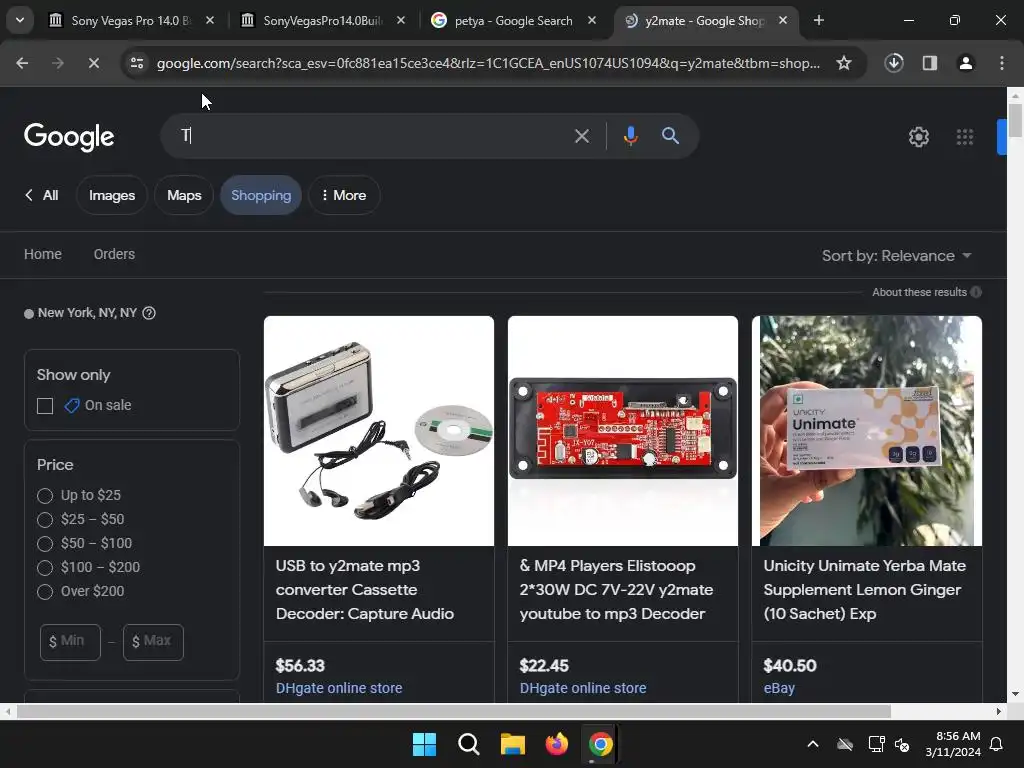
Task: Switch to petya - Google Search tab
Action: click(513, 21)
